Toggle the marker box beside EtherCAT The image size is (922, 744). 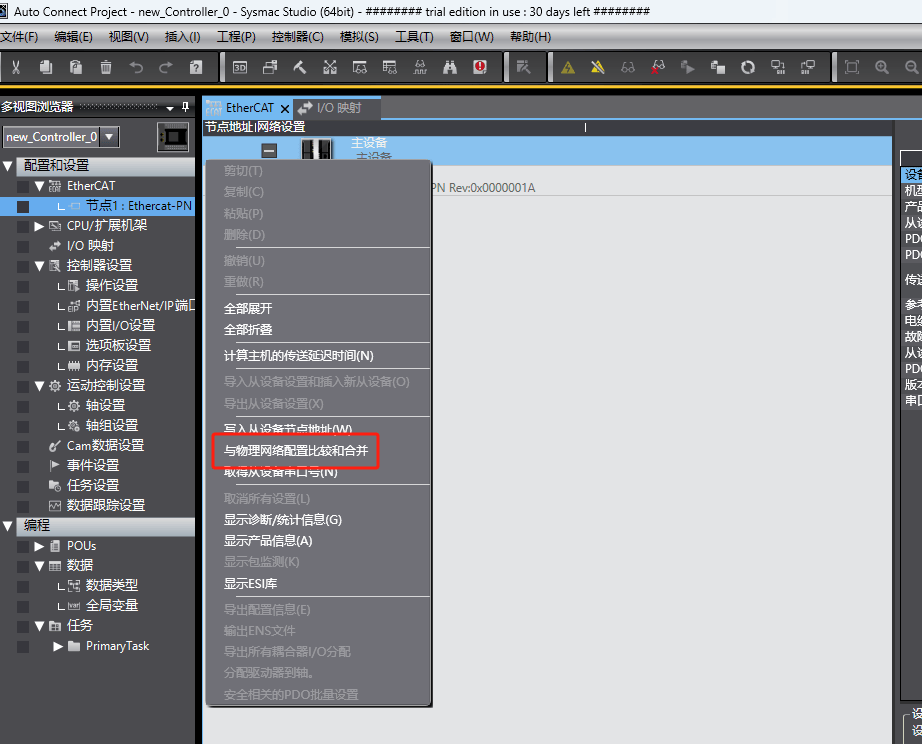pos(23,187)
